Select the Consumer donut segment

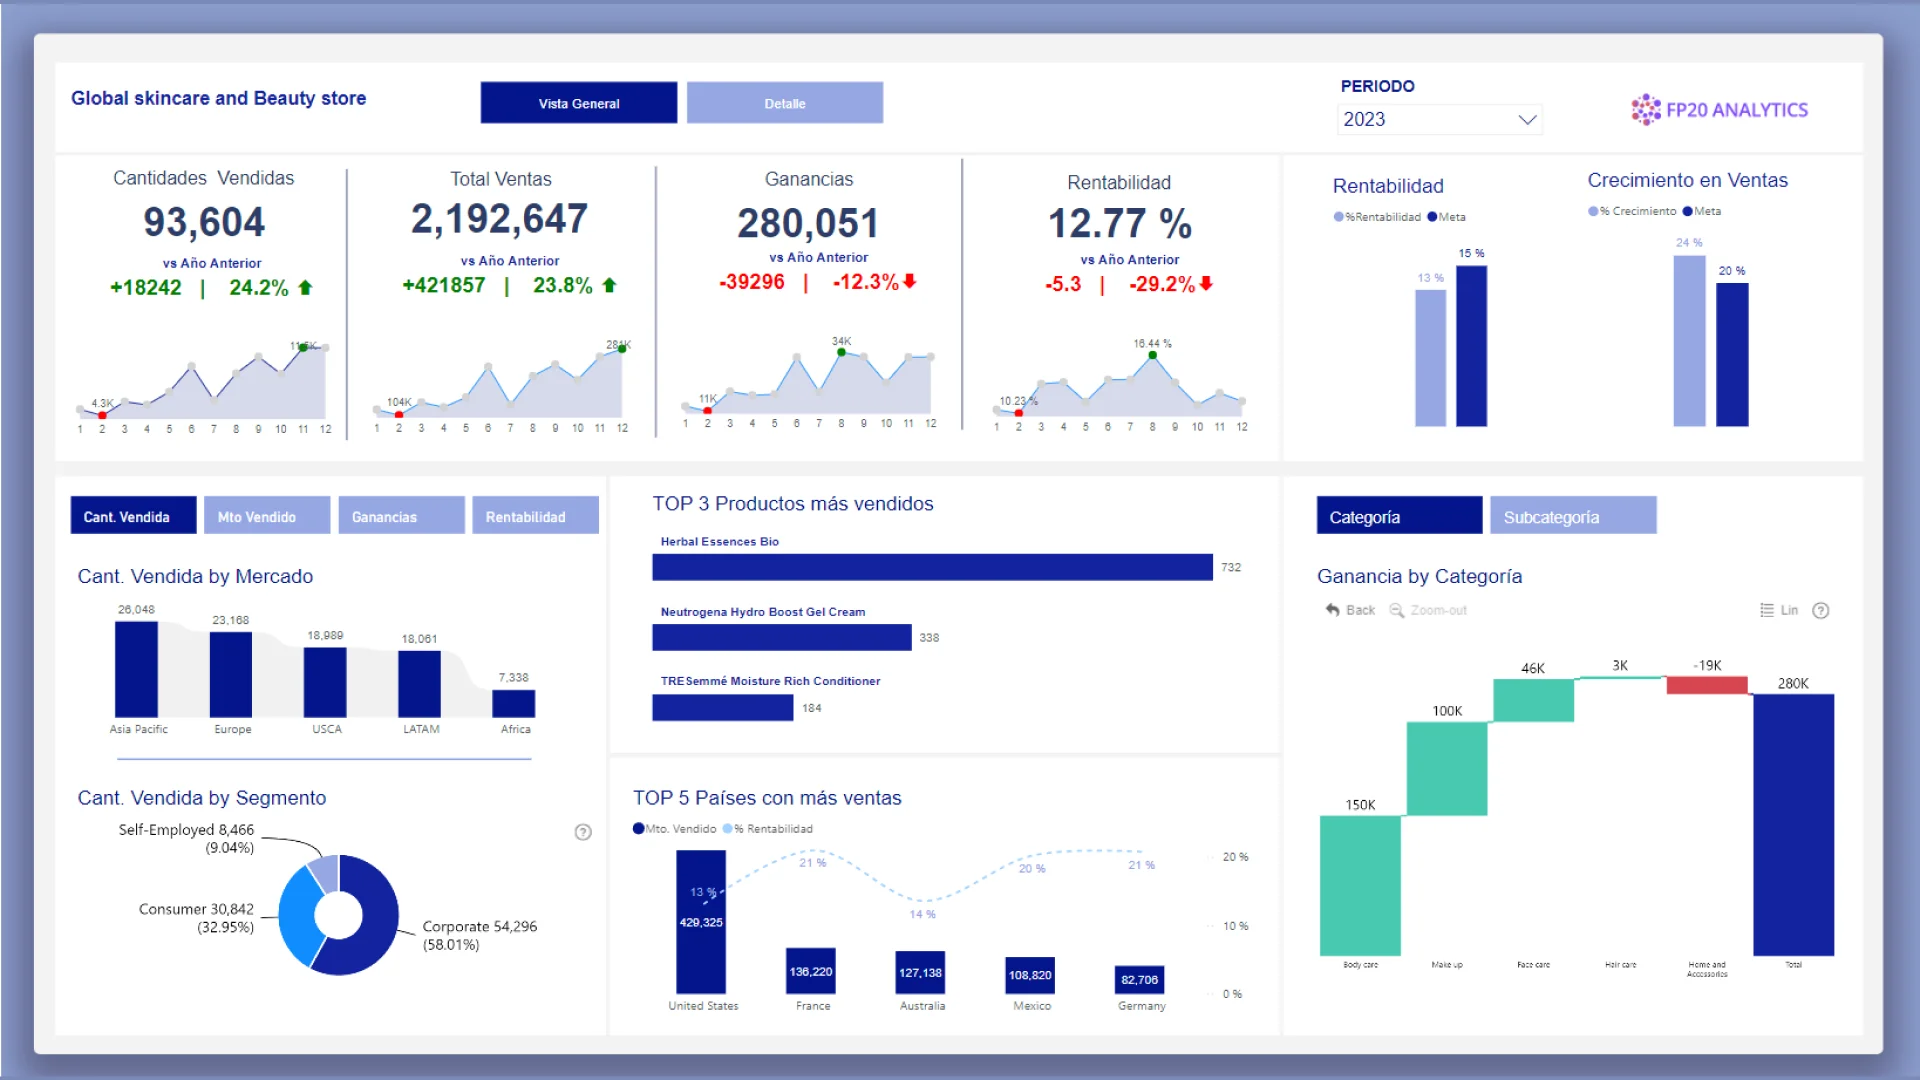click(x=298, y=918)
